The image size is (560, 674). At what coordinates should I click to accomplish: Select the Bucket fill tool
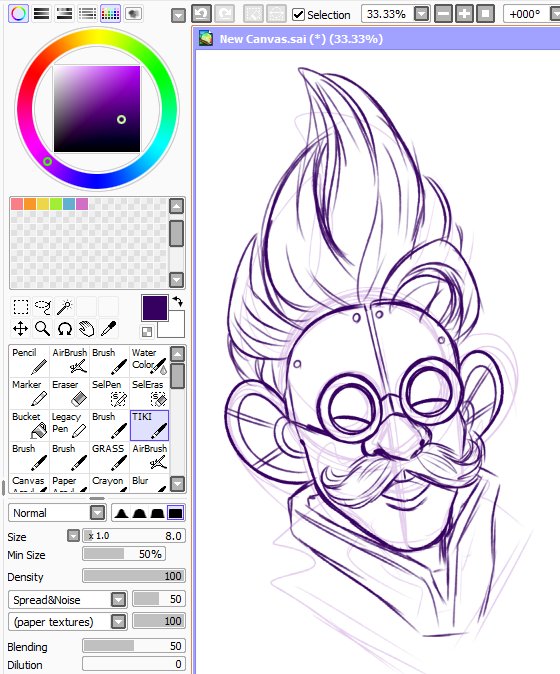(x=29, y=425)
